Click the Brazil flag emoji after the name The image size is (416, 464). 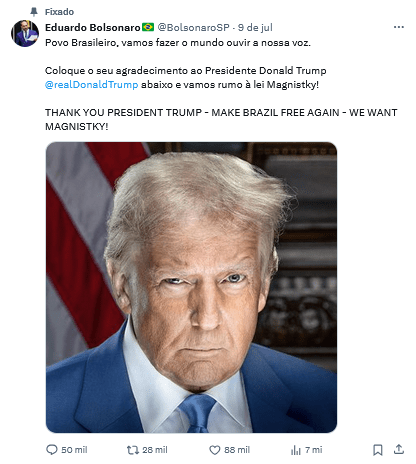click(148, 27)
